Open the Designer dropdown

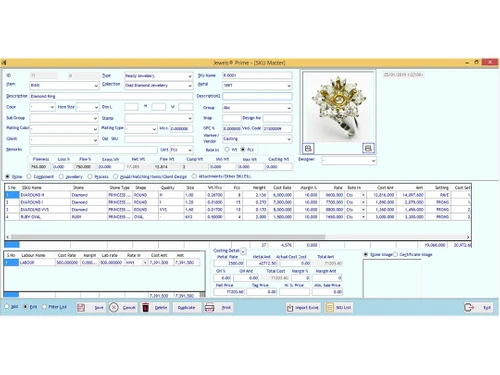373,161
